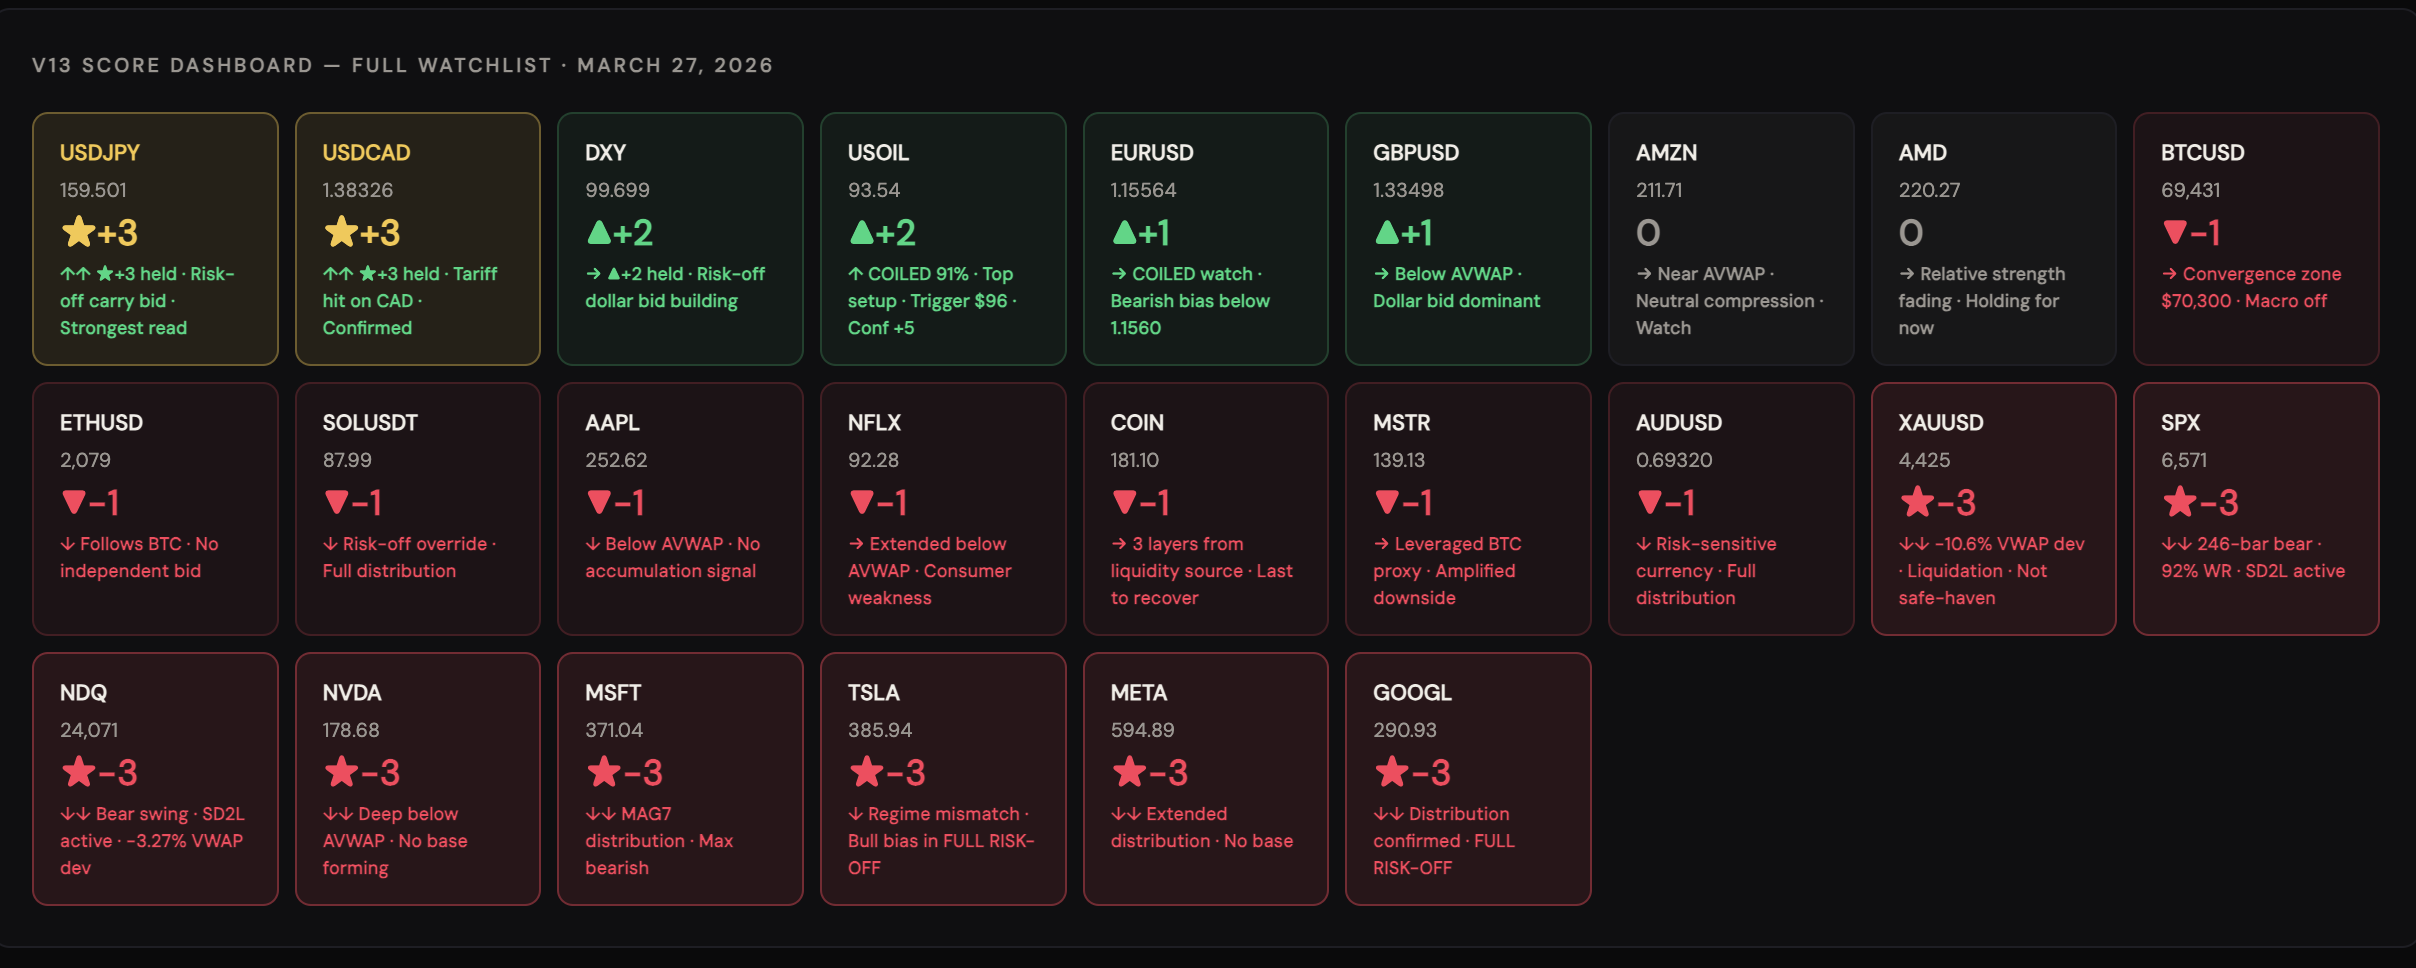Click the gold star icon on the USDJPY card
The image size is (2416, 968).
click(x=78, y=232)
